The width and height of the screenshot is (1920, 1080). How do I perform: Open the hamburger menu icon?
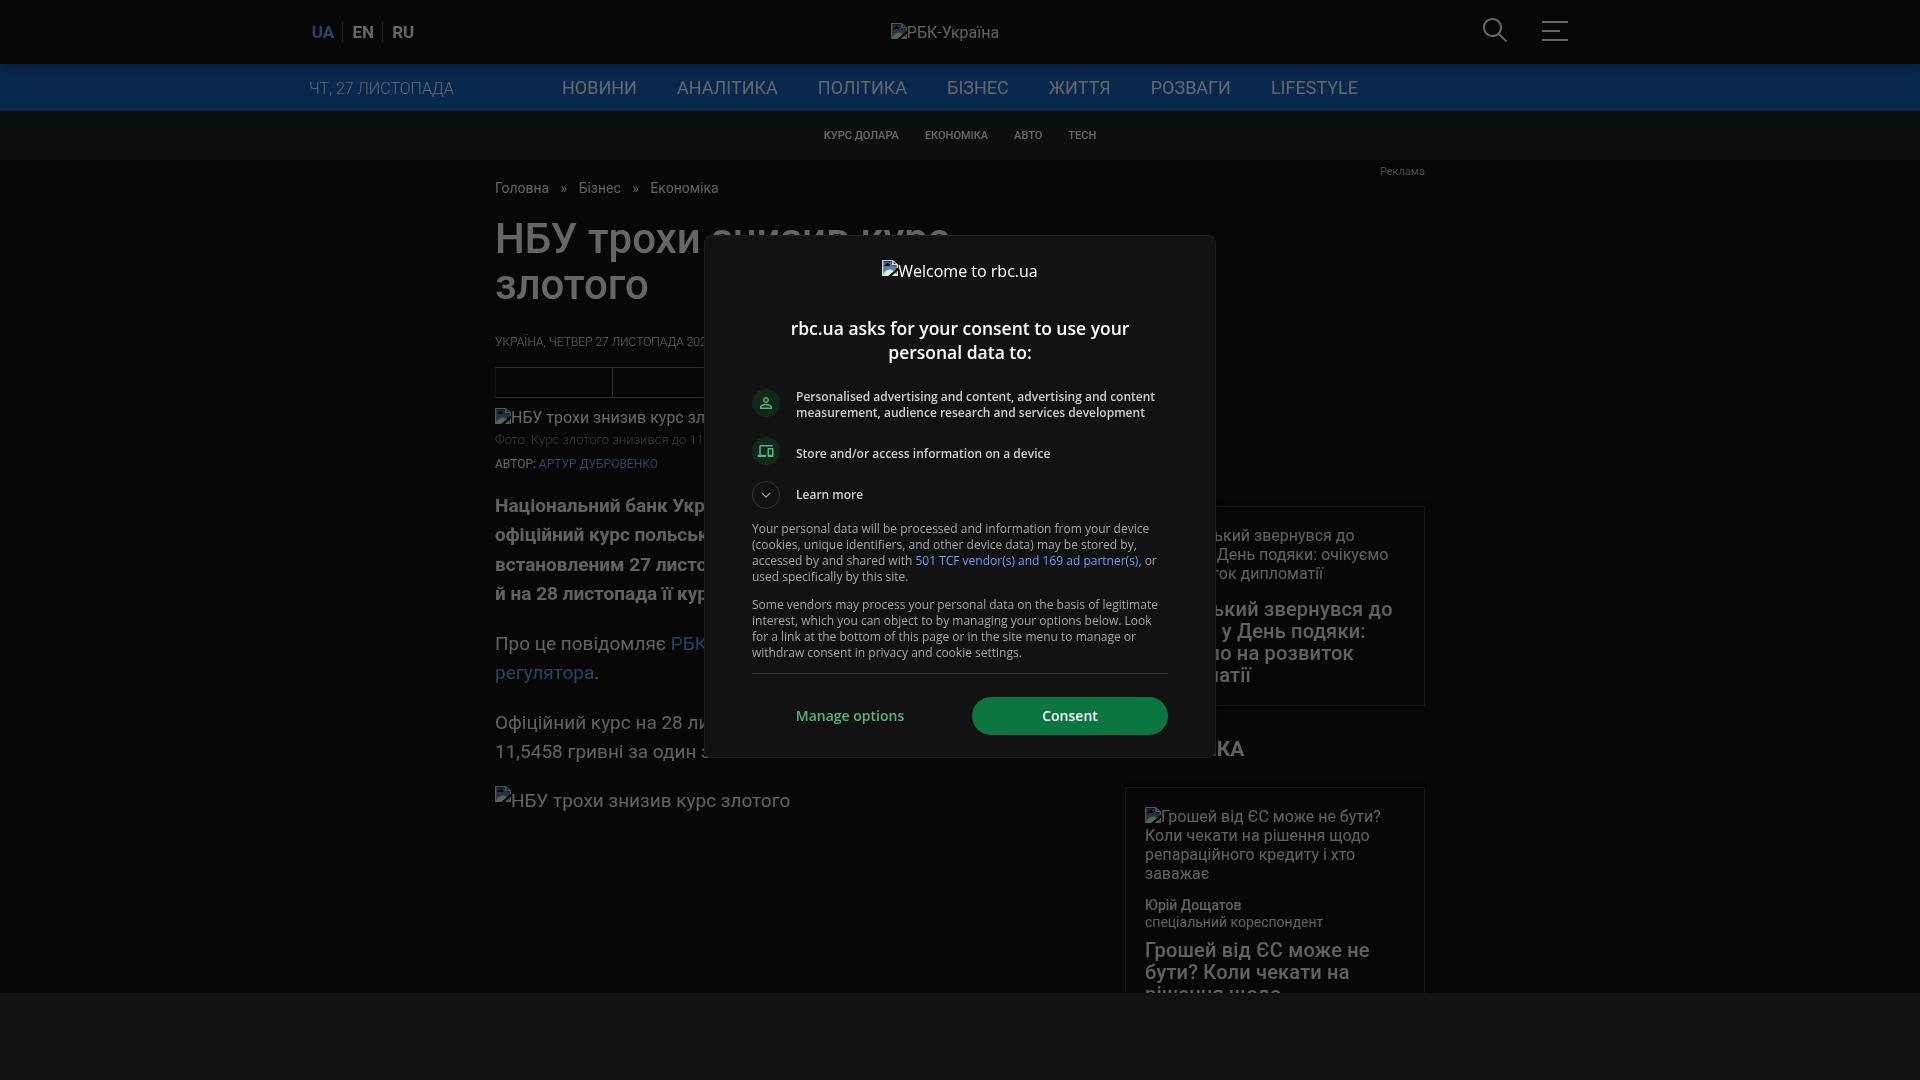pyautogui.click(x=1554, y=31)
